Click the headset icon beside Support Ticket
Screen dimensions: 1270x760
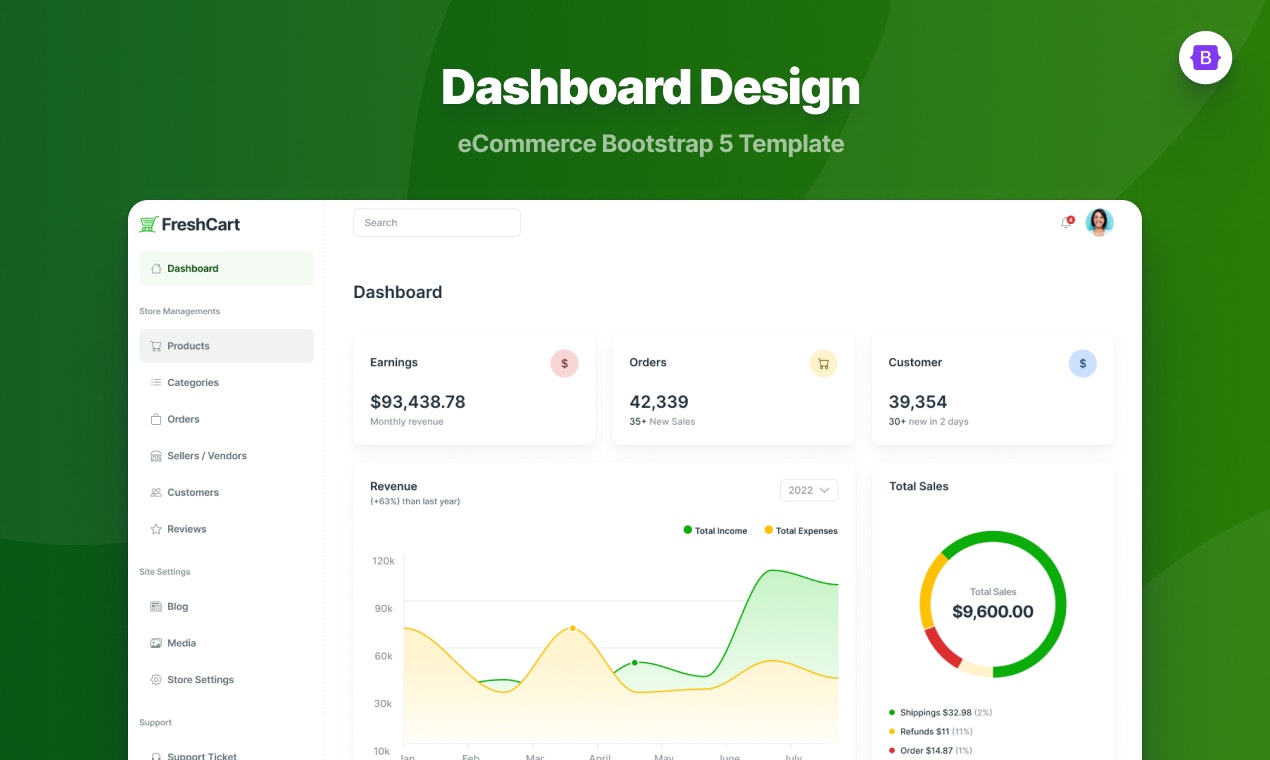[x=156, y=756]
